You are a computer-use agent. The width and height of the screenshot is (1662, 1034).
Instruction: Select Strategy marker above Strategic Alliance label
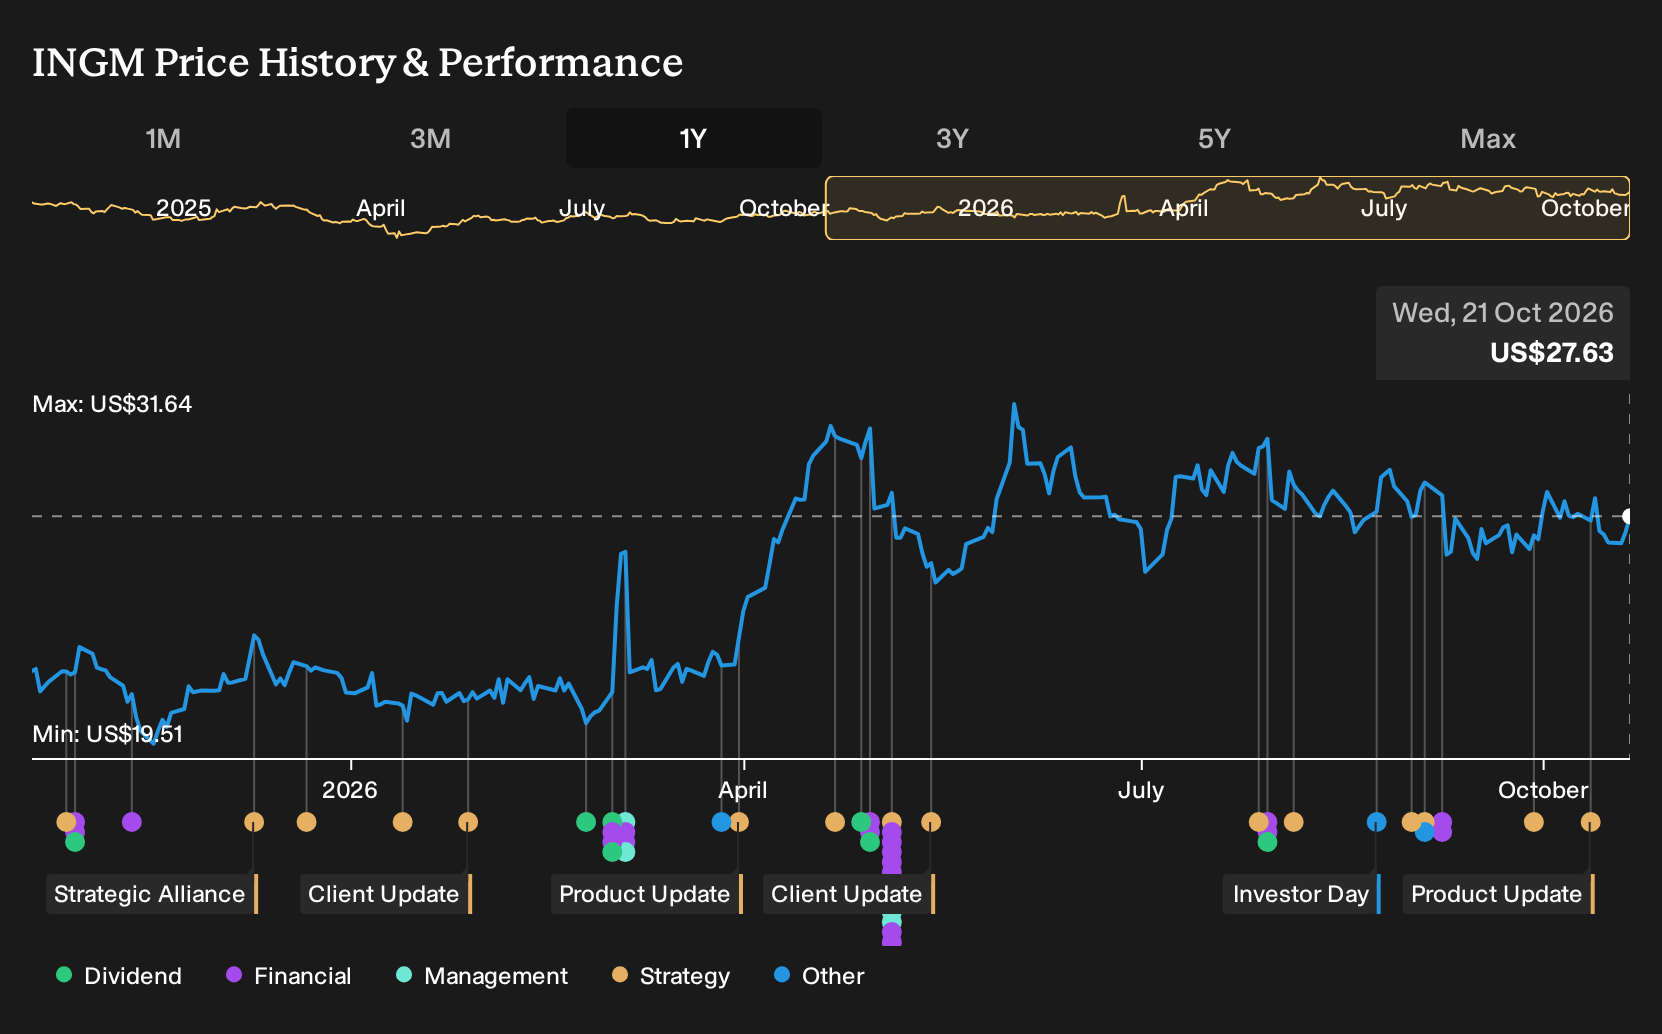coord(254,822)
